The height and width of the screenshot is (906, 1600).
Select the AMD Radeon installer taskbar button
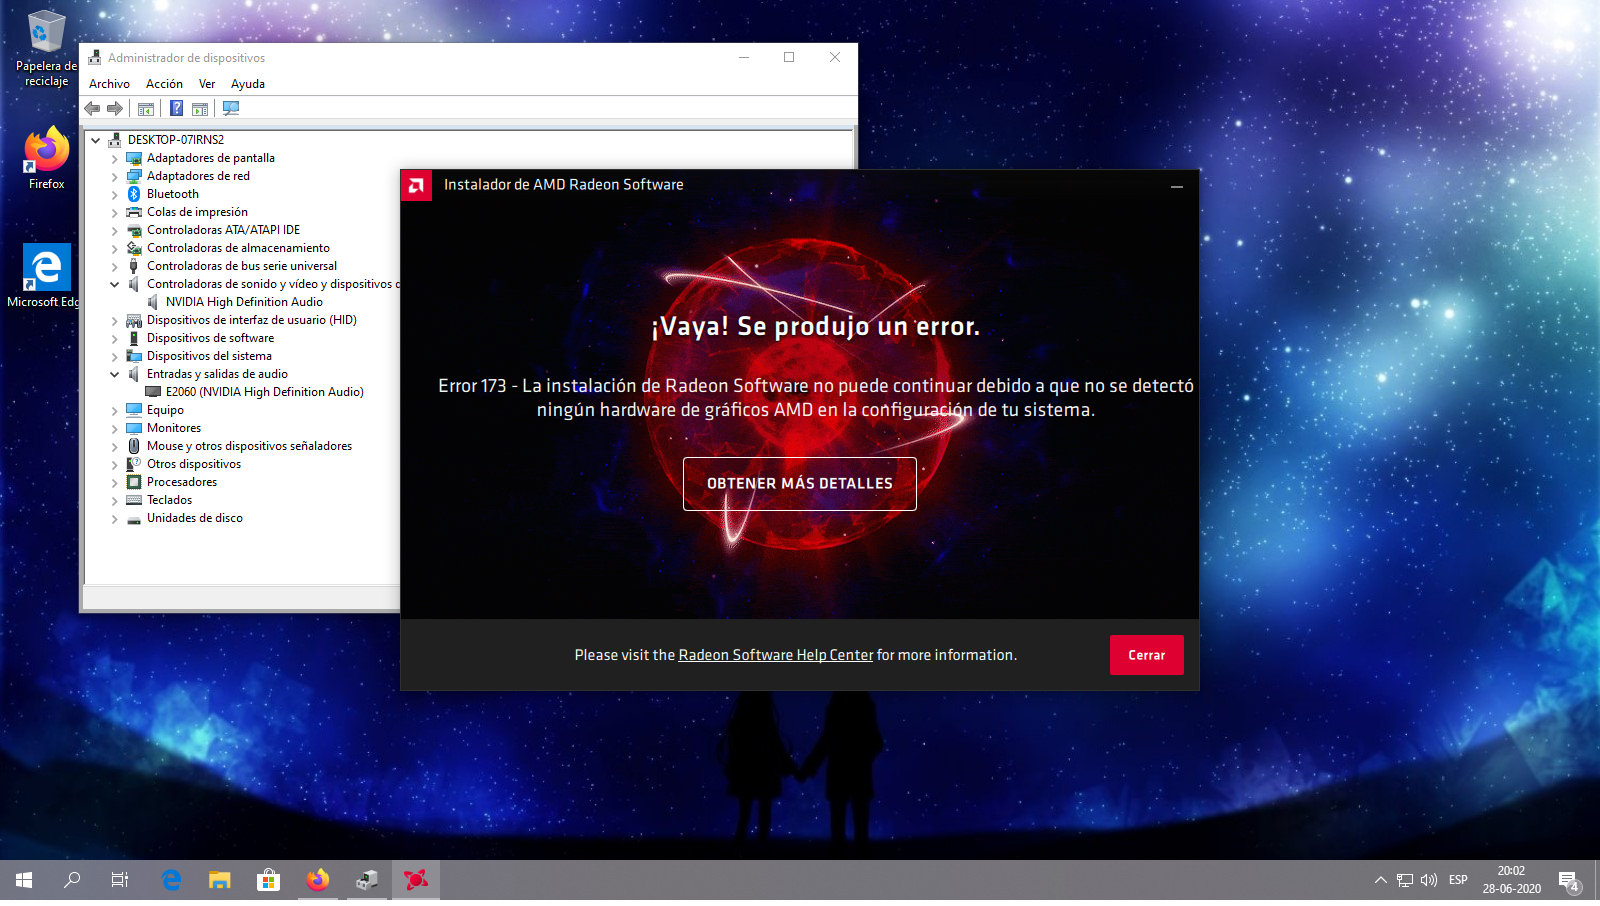tap(416, 880)
